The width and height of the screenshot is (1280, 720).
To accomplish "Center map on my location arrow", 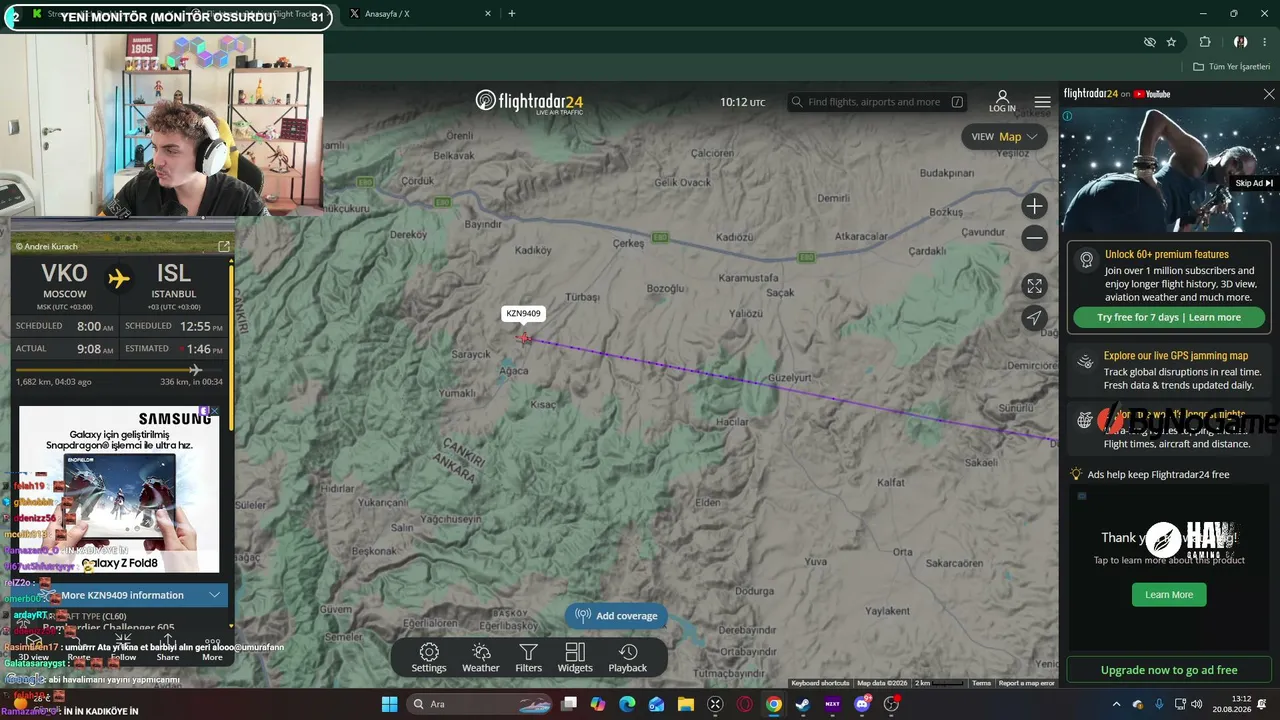I will point(1034,318).
